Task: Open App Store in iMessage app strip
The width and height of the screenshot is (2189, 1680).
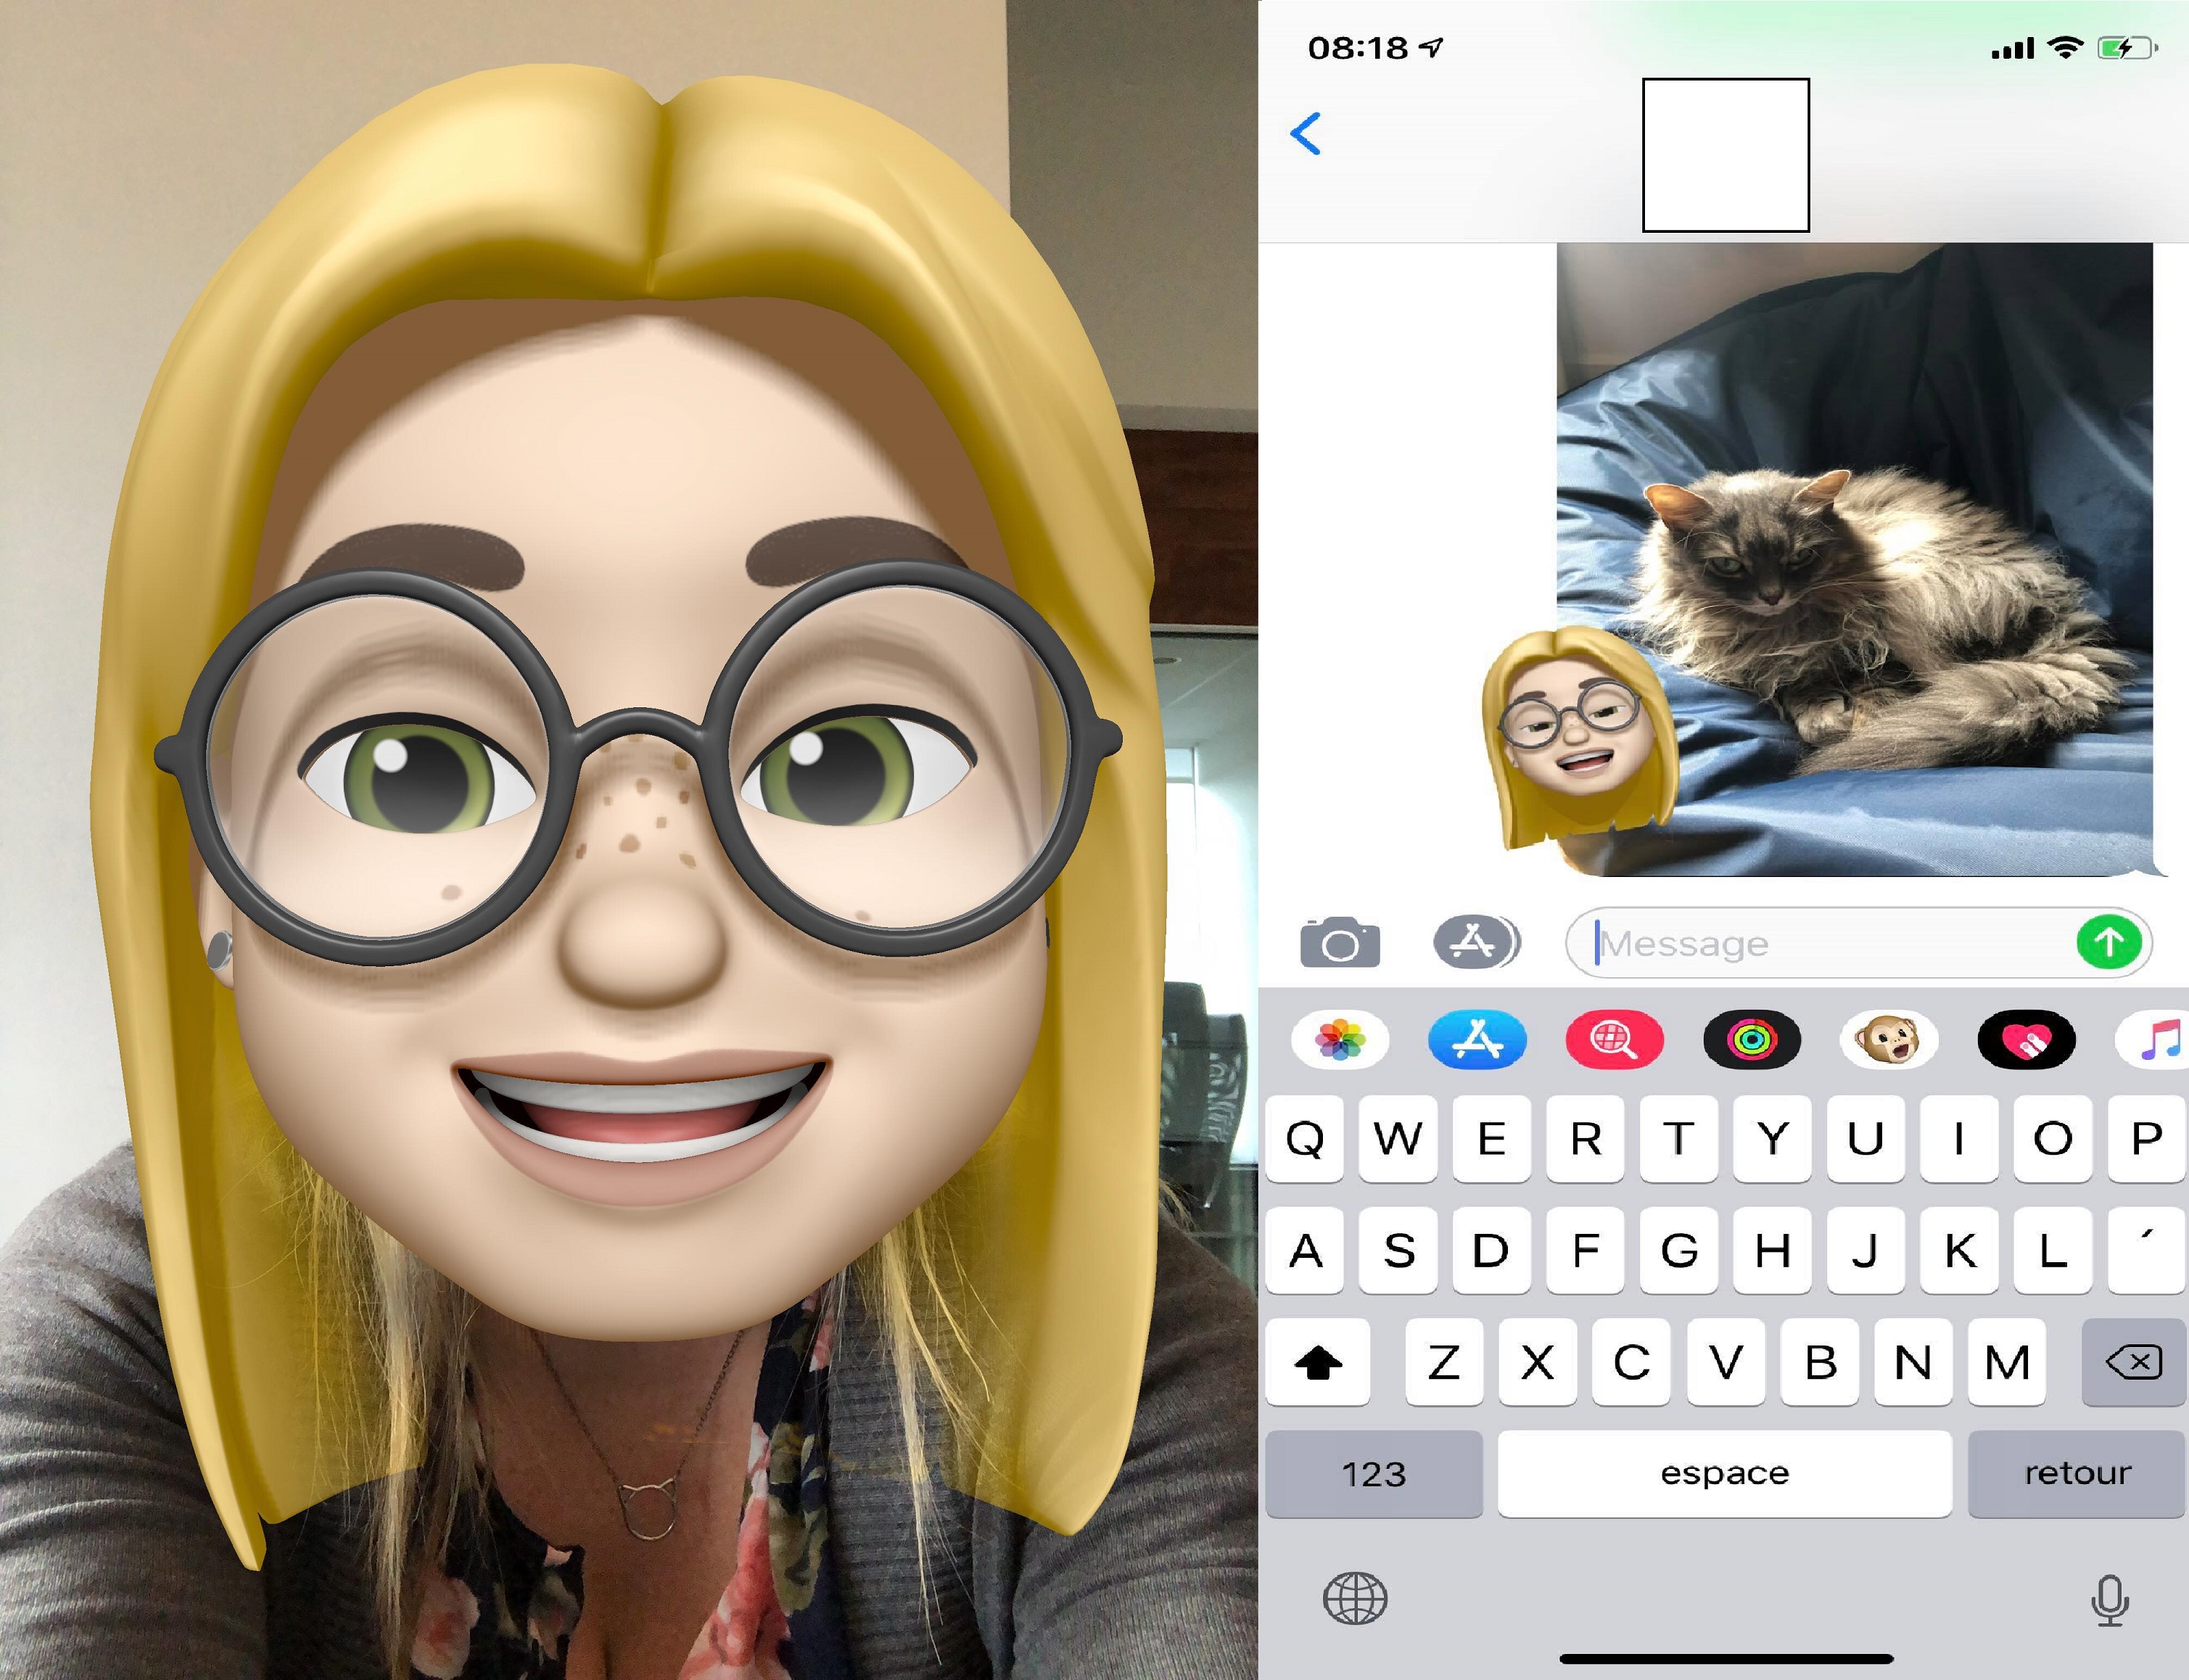Action: pyautogui.click(x=1477, y=1040)
